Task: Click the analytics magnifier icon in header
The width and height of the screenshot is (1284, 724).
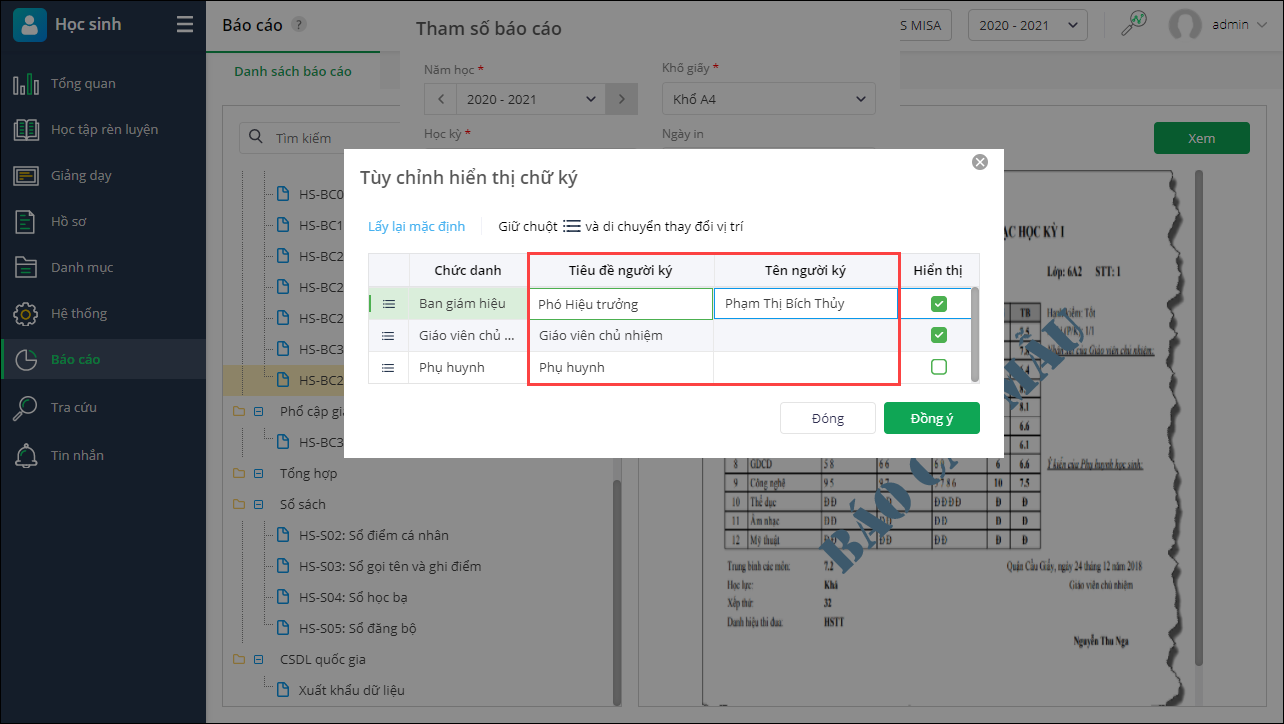Action: point(1134,23)
